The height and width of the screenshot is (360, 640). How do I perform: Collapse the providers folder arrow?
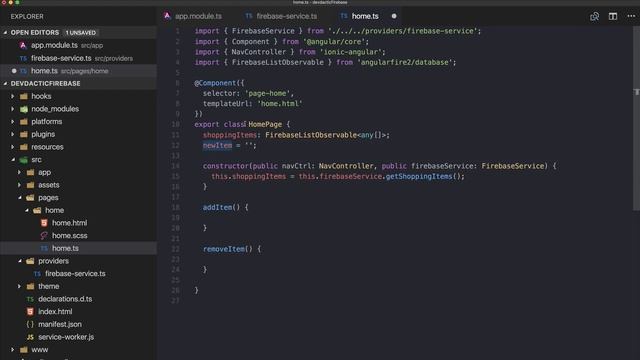[x=19, y=261]
